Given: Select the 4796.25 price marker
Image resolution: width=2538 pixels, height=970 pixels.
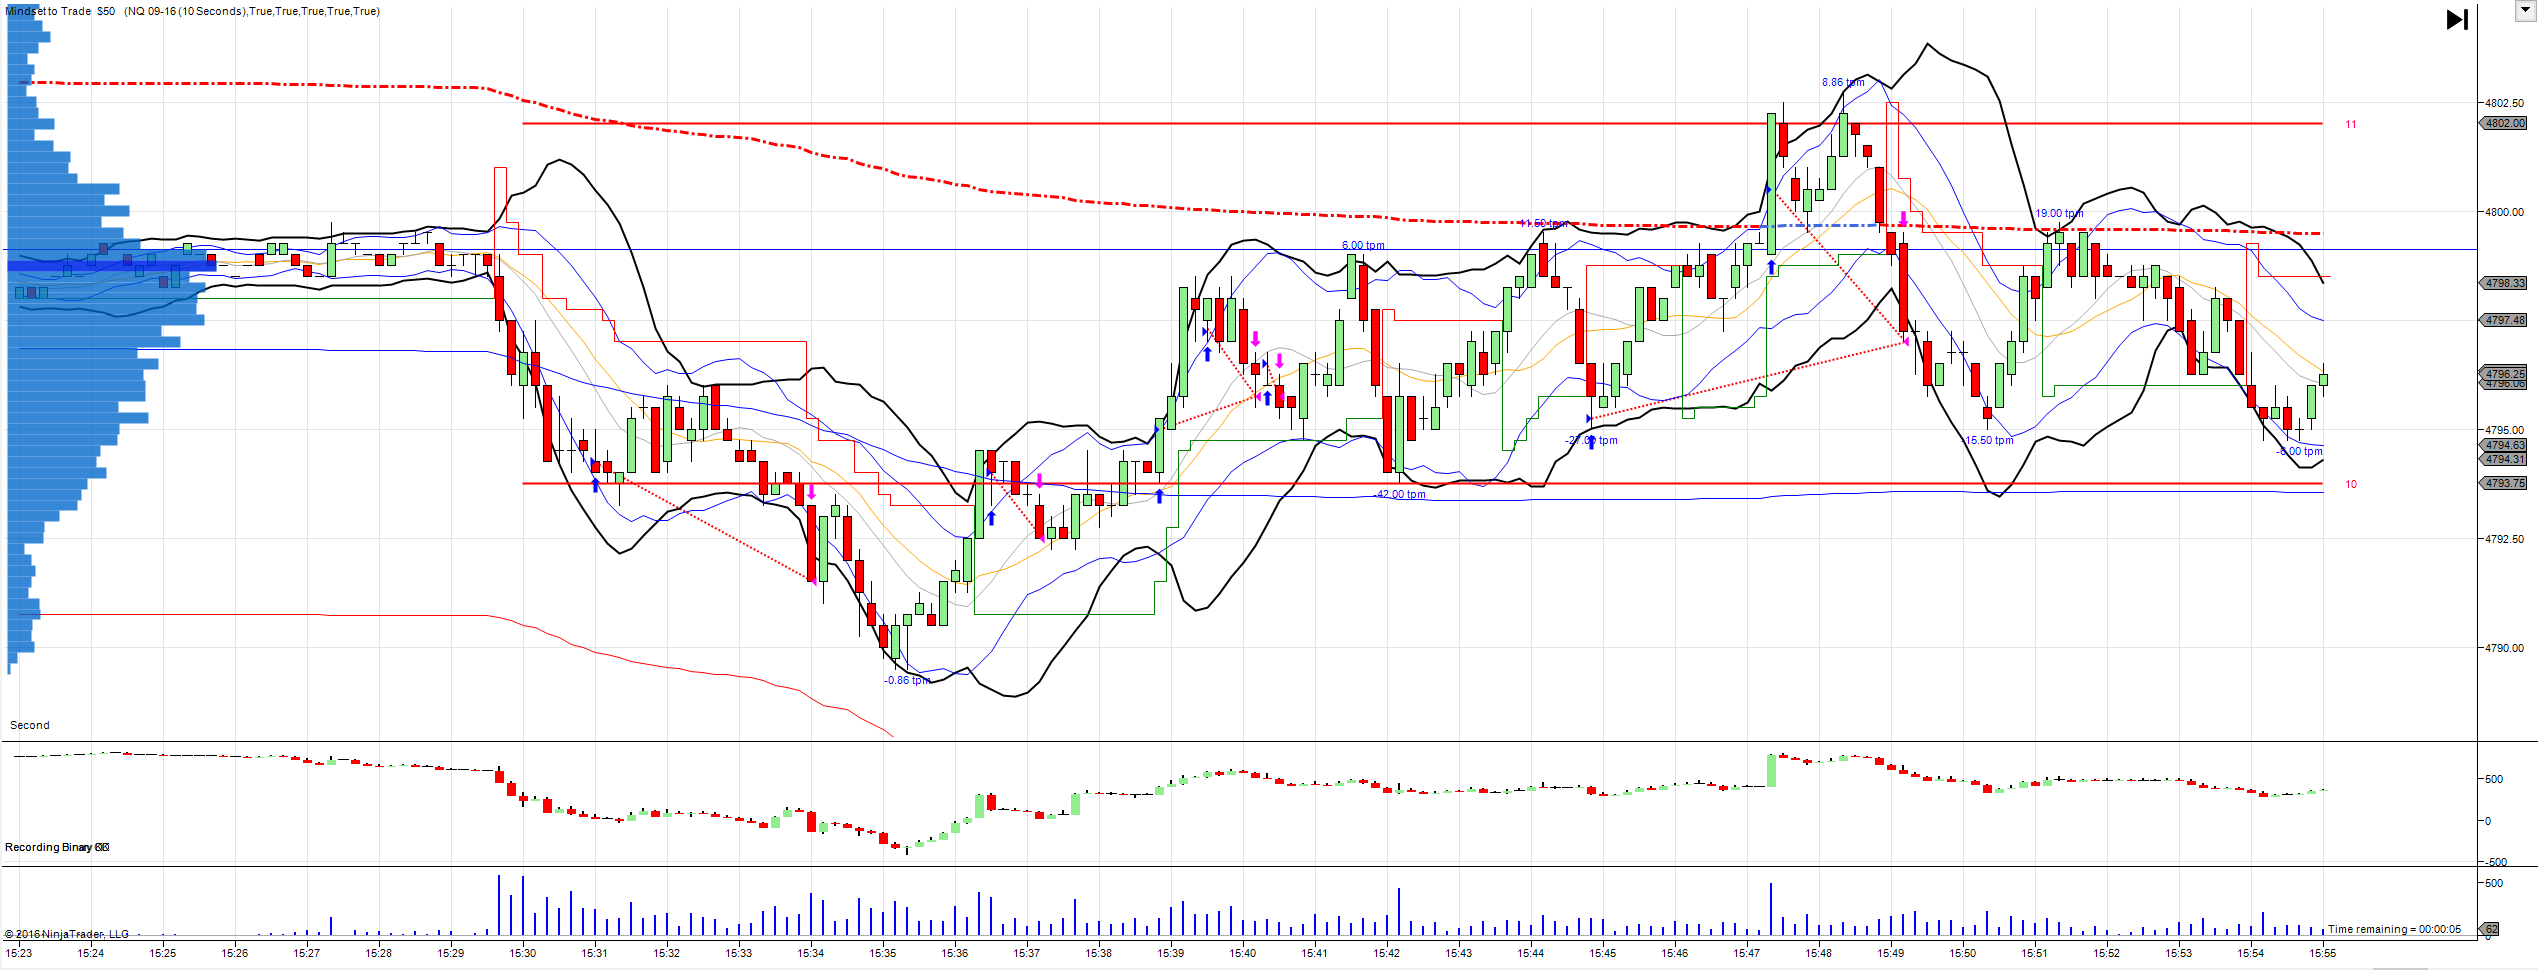Looking at the screenshot, I should (x=2504, y=373).
